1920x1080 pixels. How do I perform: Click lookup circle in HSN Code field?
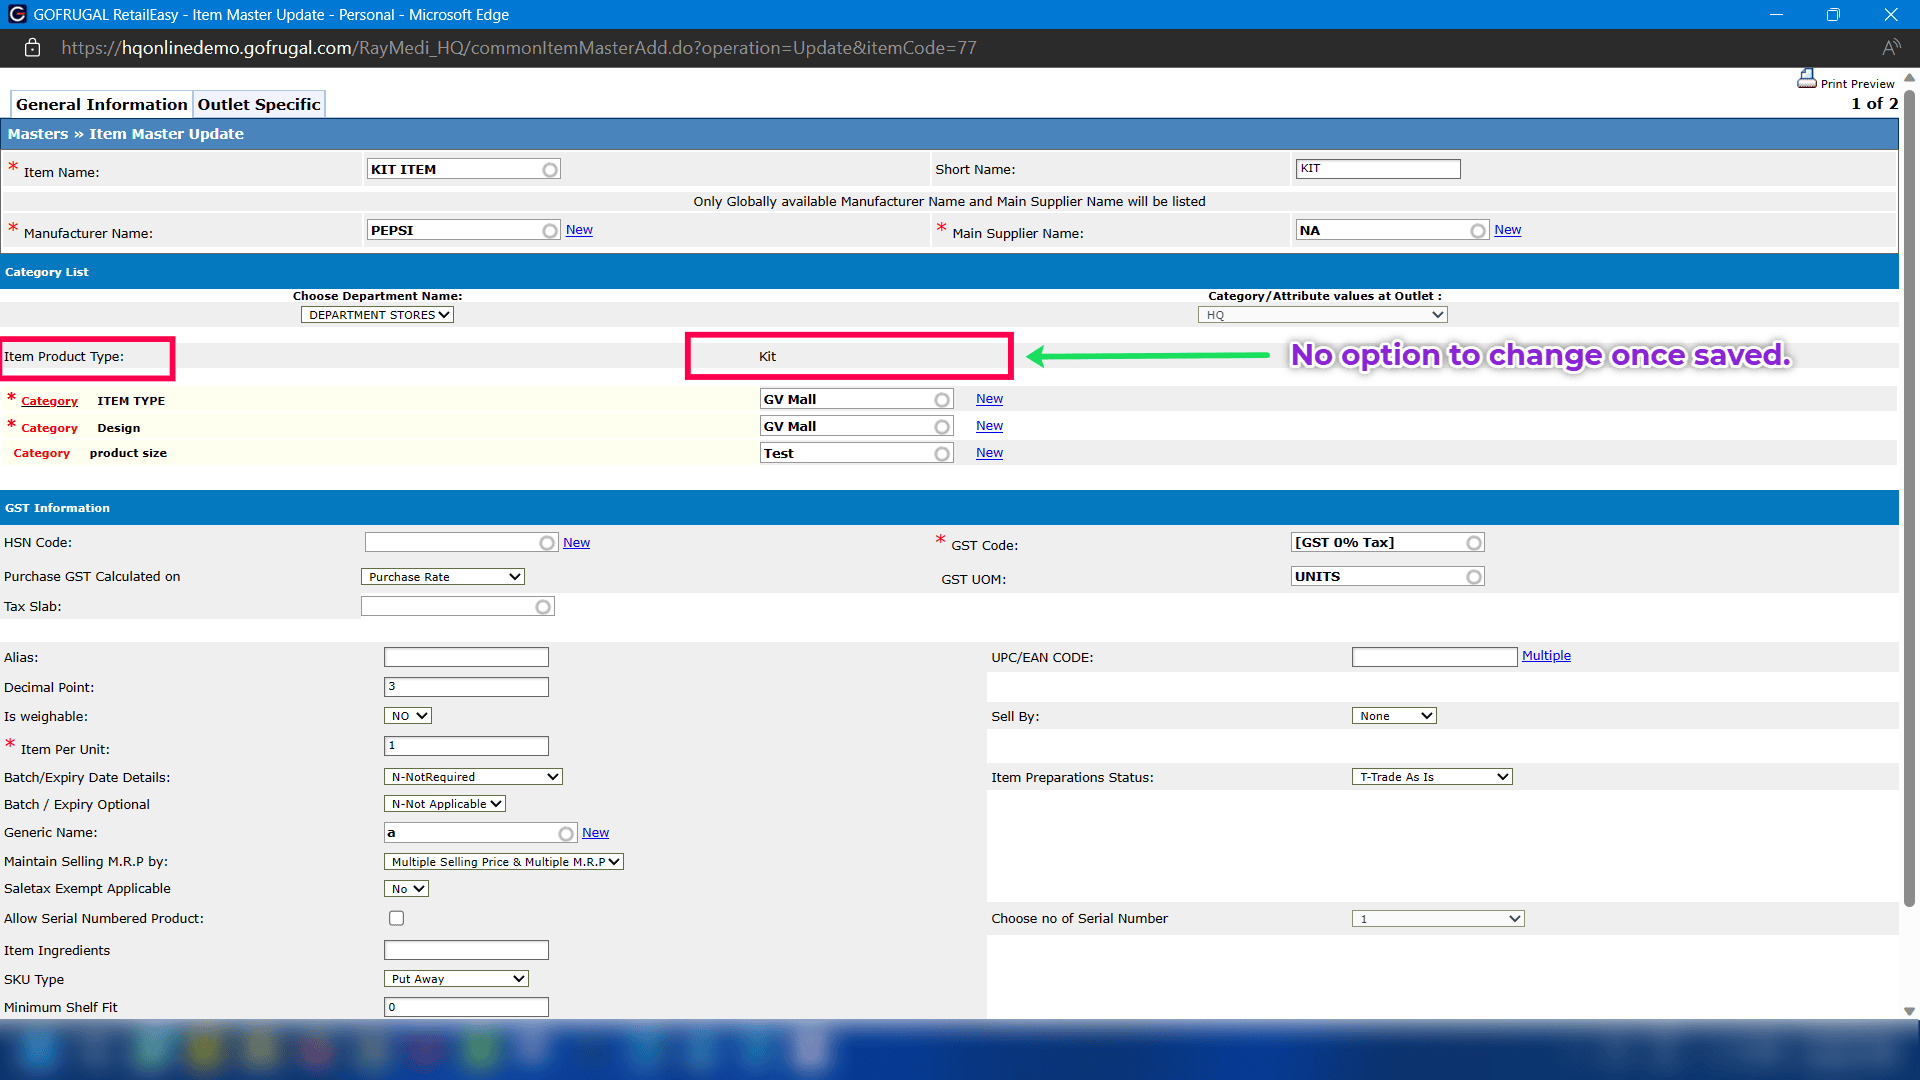[x=547, y=543]
